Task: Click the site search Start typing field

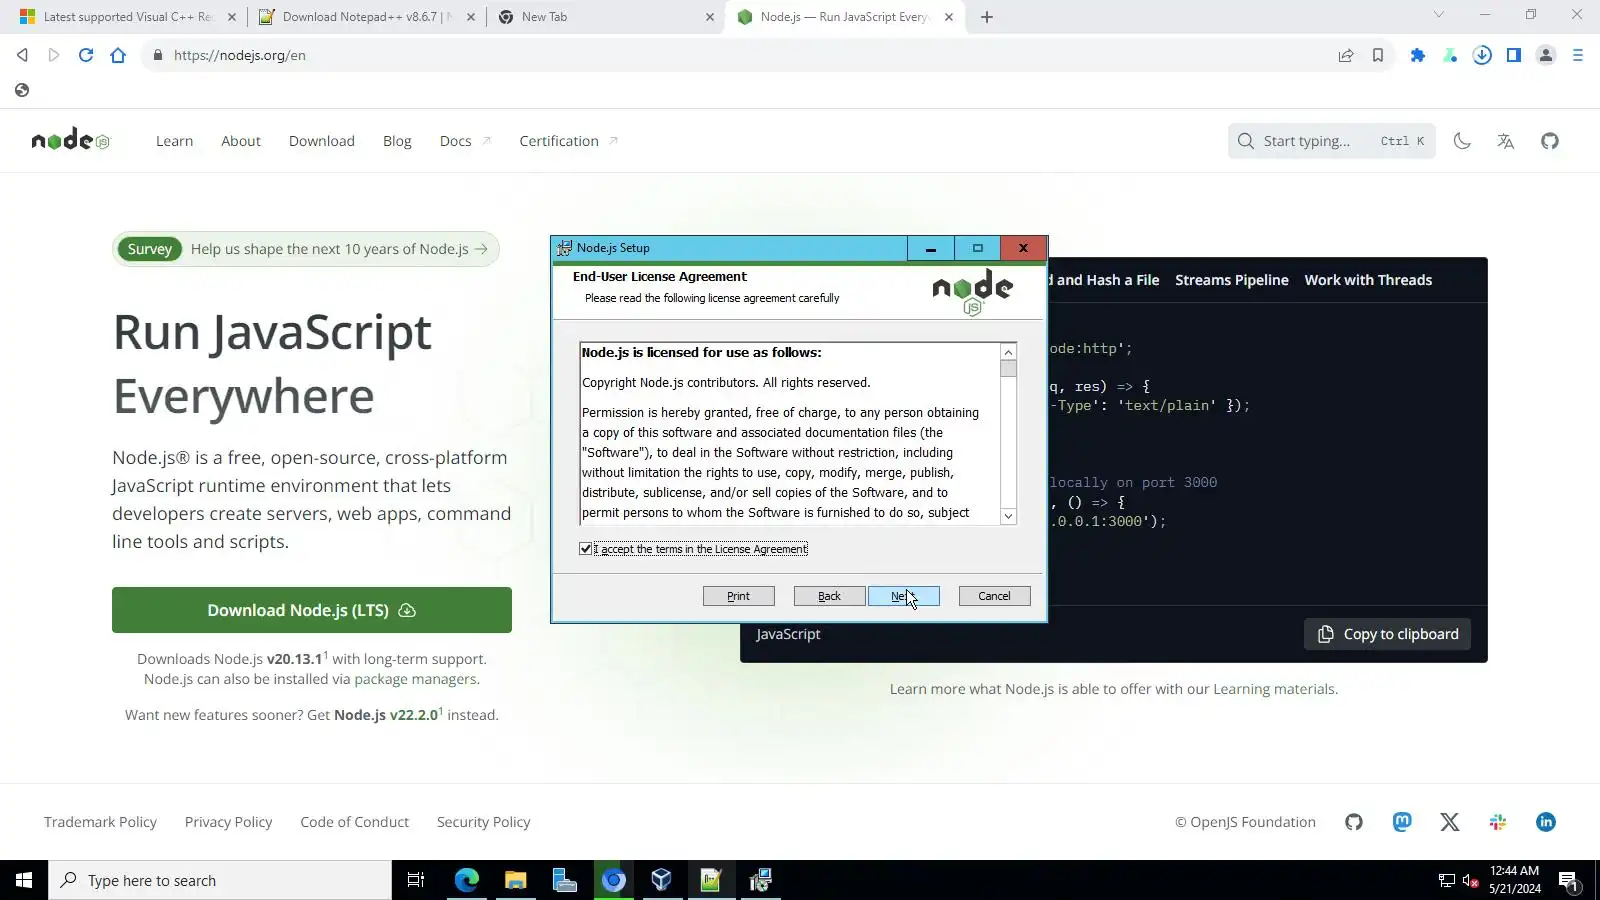Action: [x=1332, y=141]
